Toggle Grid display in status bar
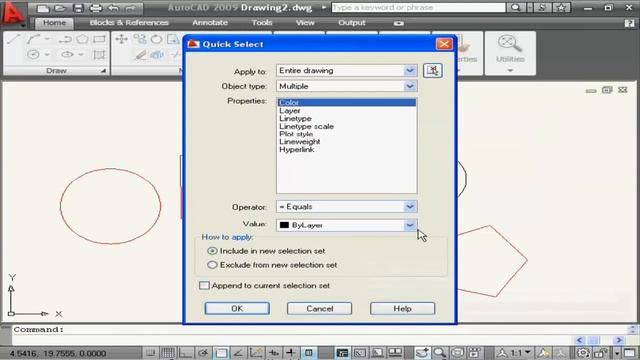Viewport: 640px width, 360px height. click(168, 353)
